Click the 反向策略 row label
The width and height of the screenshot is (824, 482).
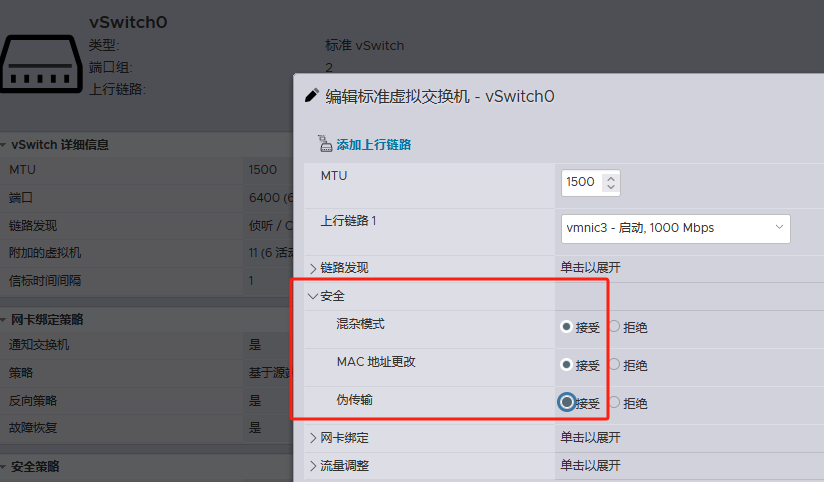click(x=33, y=401)
